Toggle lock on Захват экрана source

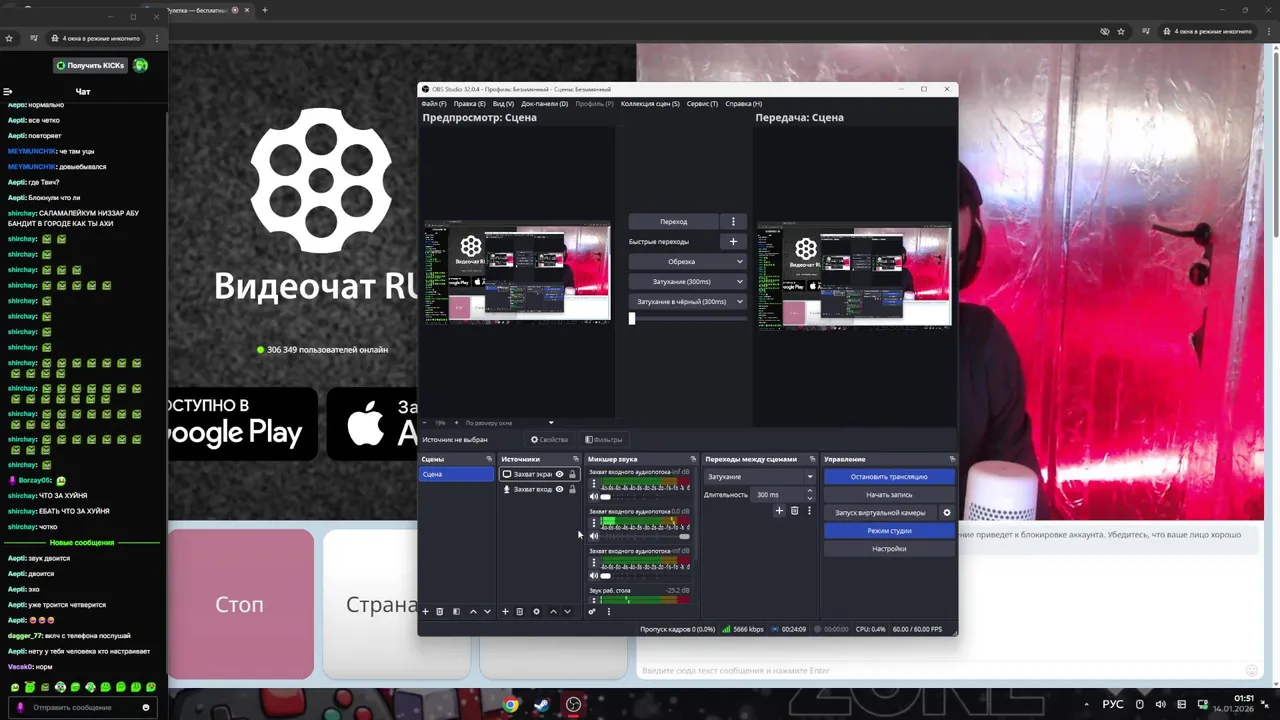tap(572, 474)
